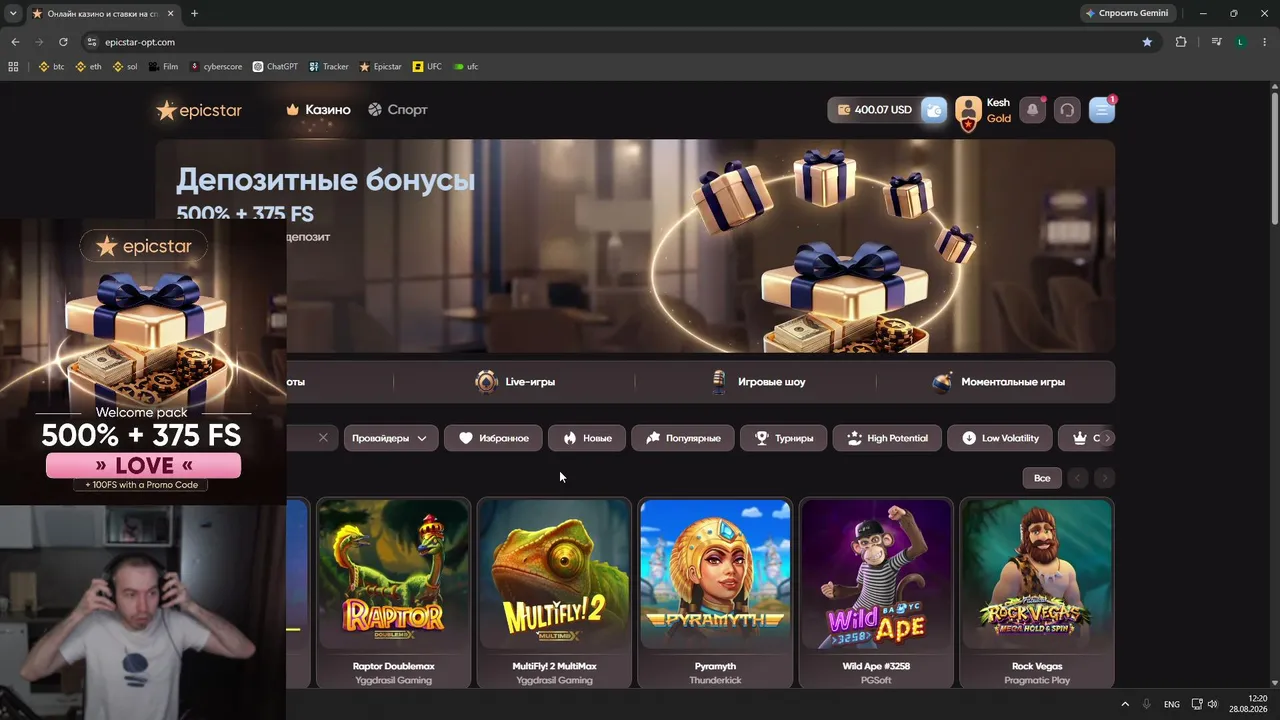Viewport: 1280px width, 720px height.
Task: Open the Raptor Doublemax game card
Action: point(394,593)
